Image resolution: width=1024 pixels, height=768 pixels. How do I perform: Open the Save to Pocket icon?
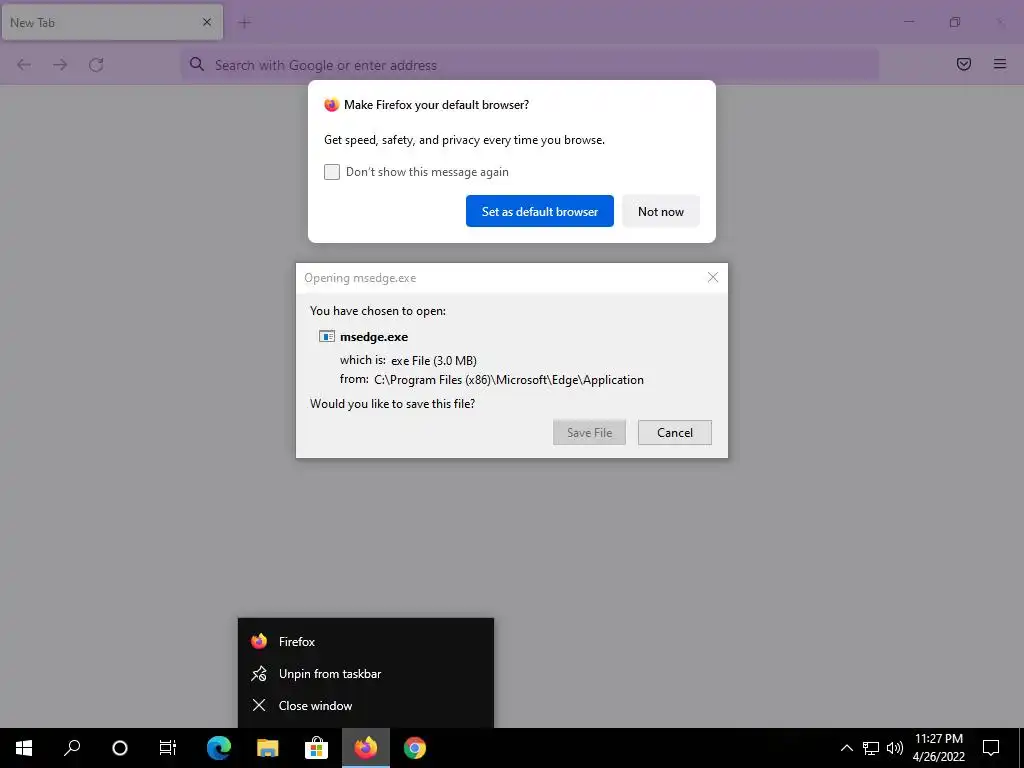(x=964, y=64)
